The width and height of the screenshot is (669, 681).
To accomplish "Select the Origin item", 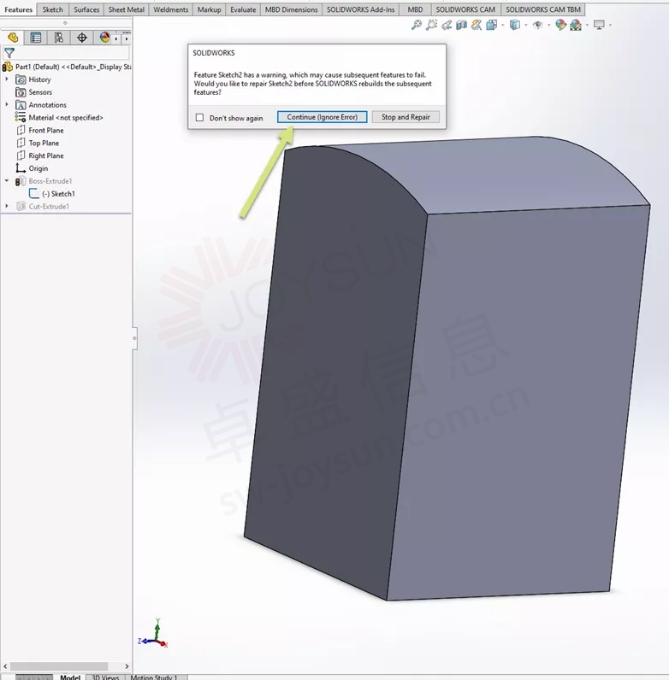I will click(32, 168).
